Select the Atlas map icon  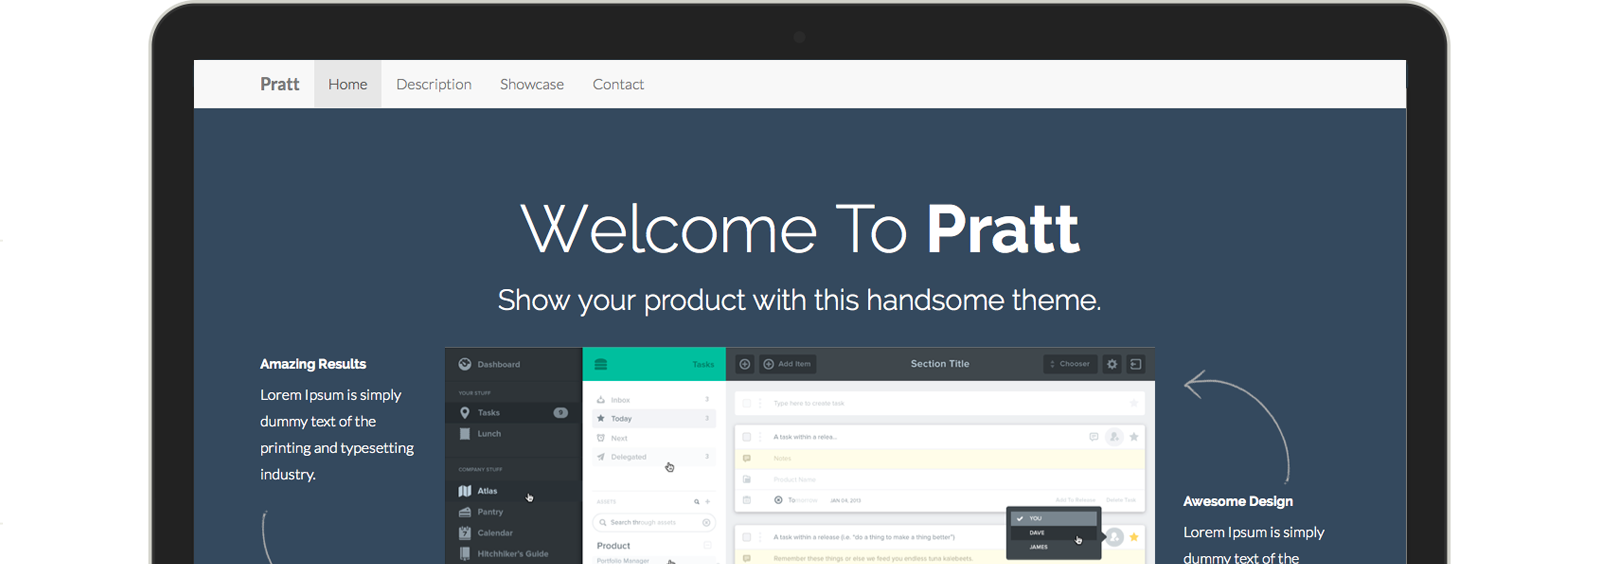465,491
